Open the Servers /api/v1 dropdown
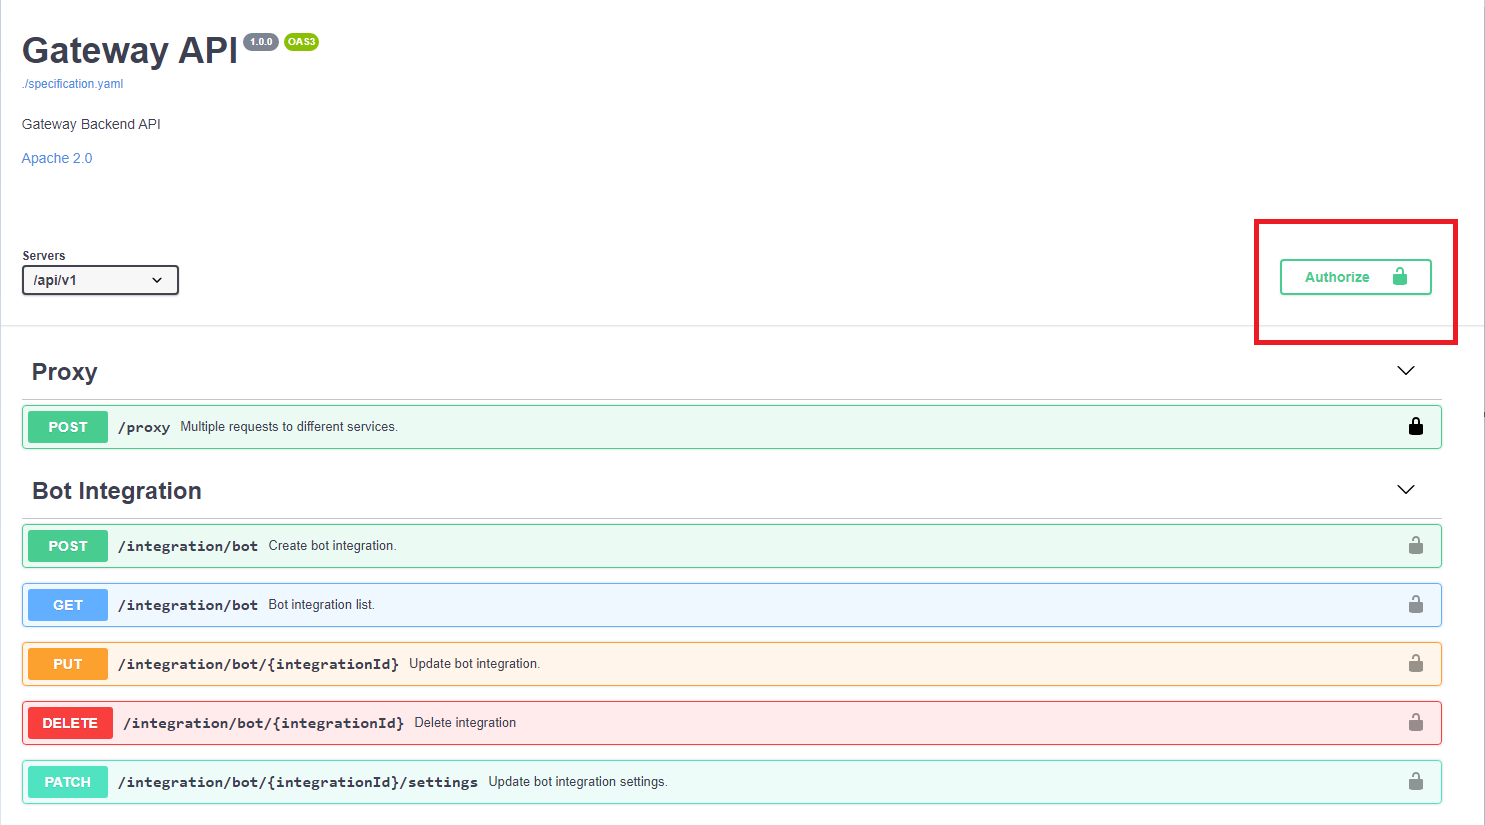 click(100, 280)
